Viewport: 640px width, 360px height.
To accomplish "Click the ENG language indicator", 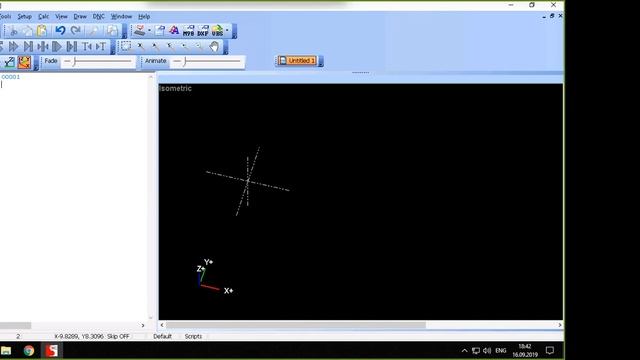I will (x=501, y=351).
